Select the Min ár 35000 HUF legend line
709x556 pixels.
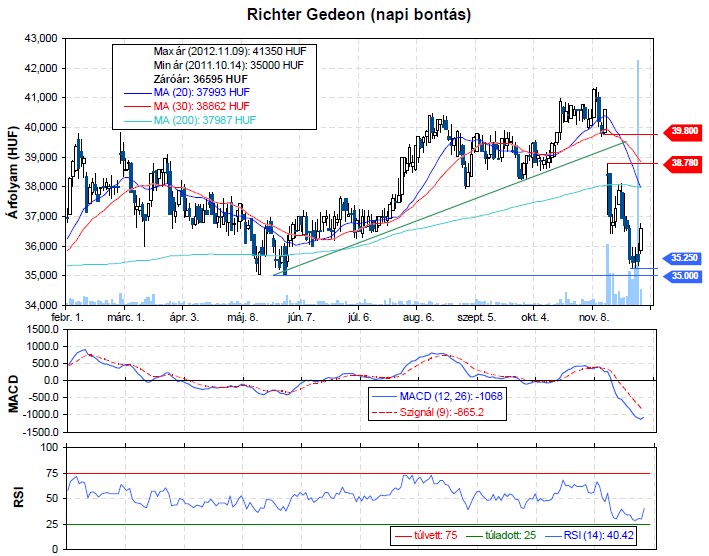click(x=228, y=65)
